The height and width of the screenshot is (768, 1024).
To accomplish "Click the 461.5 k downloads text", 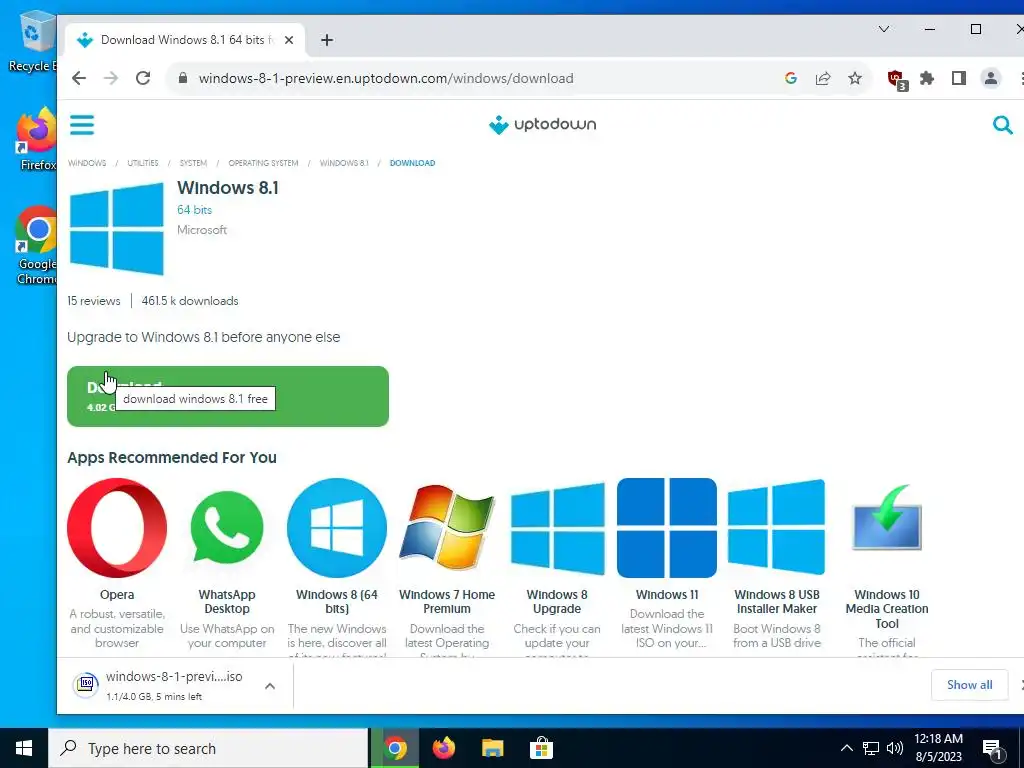I will point(190,301).
